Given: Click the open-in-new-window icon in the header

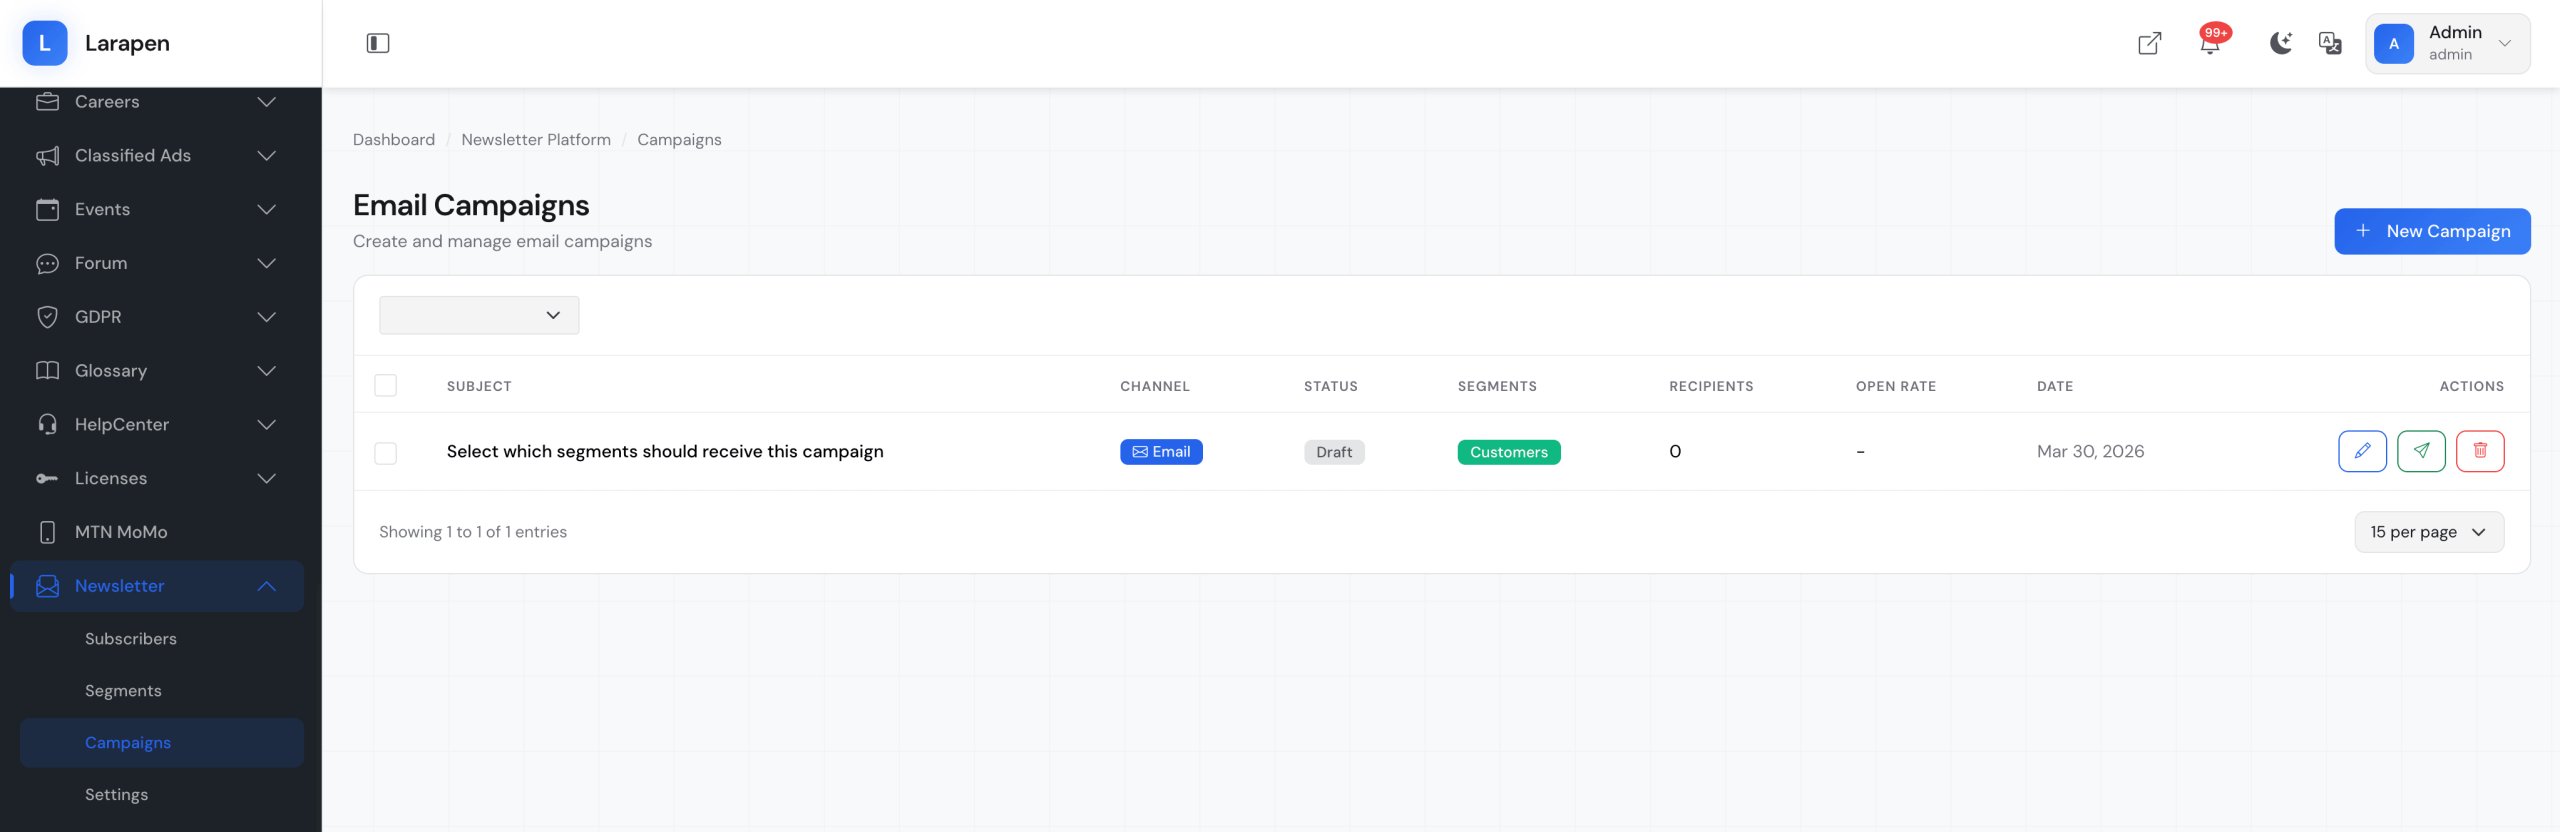Looking at the screenshot, I should click(2149, 43).
